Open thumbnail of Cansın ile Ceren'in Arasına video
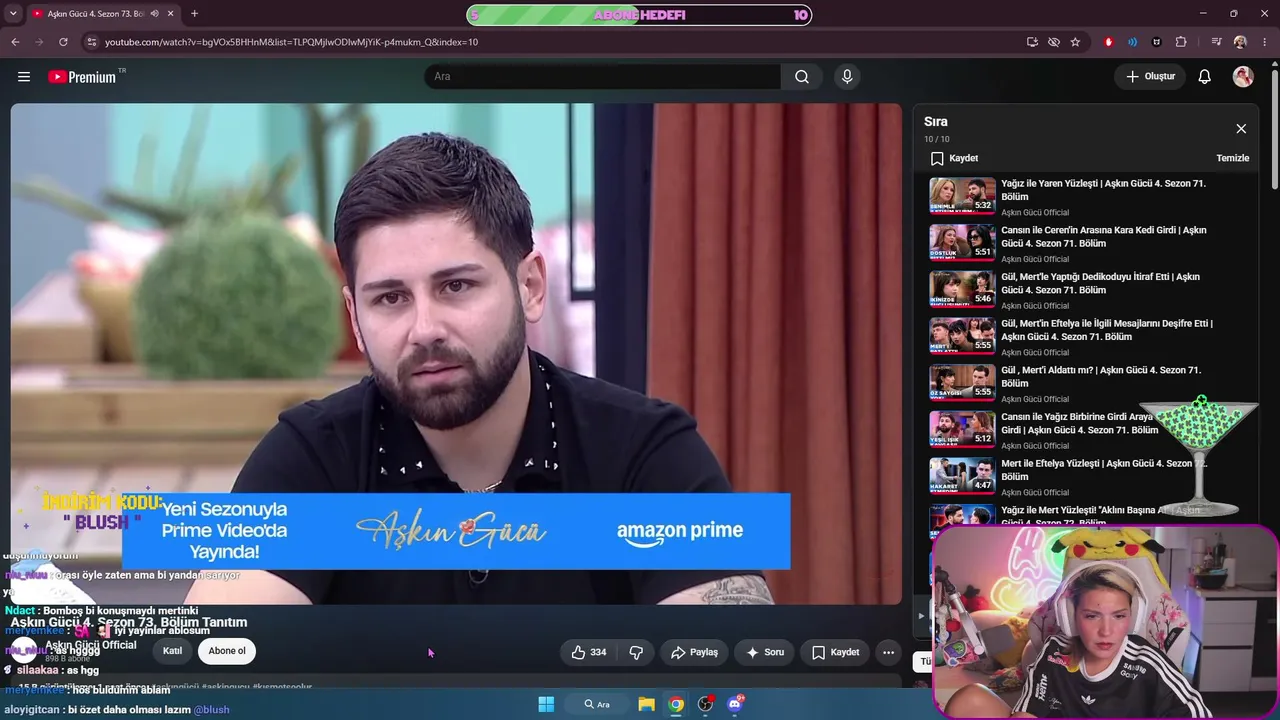Viewport: 1280px width, 720px height. (962, 242)
